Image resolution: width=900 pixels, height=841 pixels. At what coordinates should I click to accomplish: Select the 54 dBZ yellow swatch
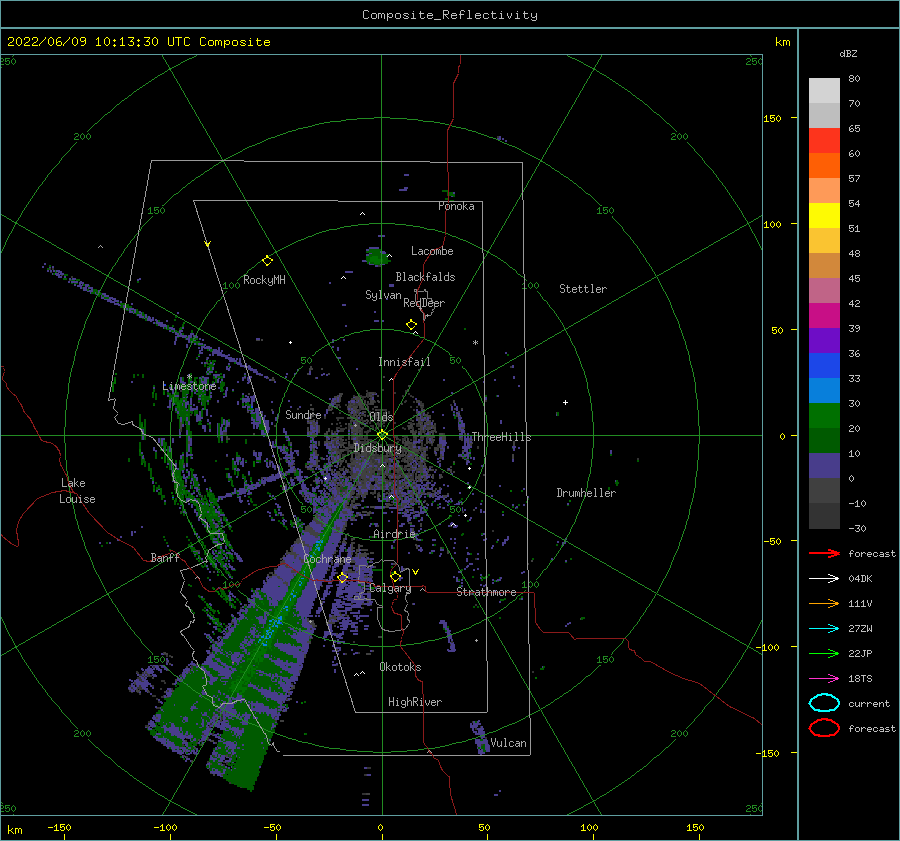point(824,215)
